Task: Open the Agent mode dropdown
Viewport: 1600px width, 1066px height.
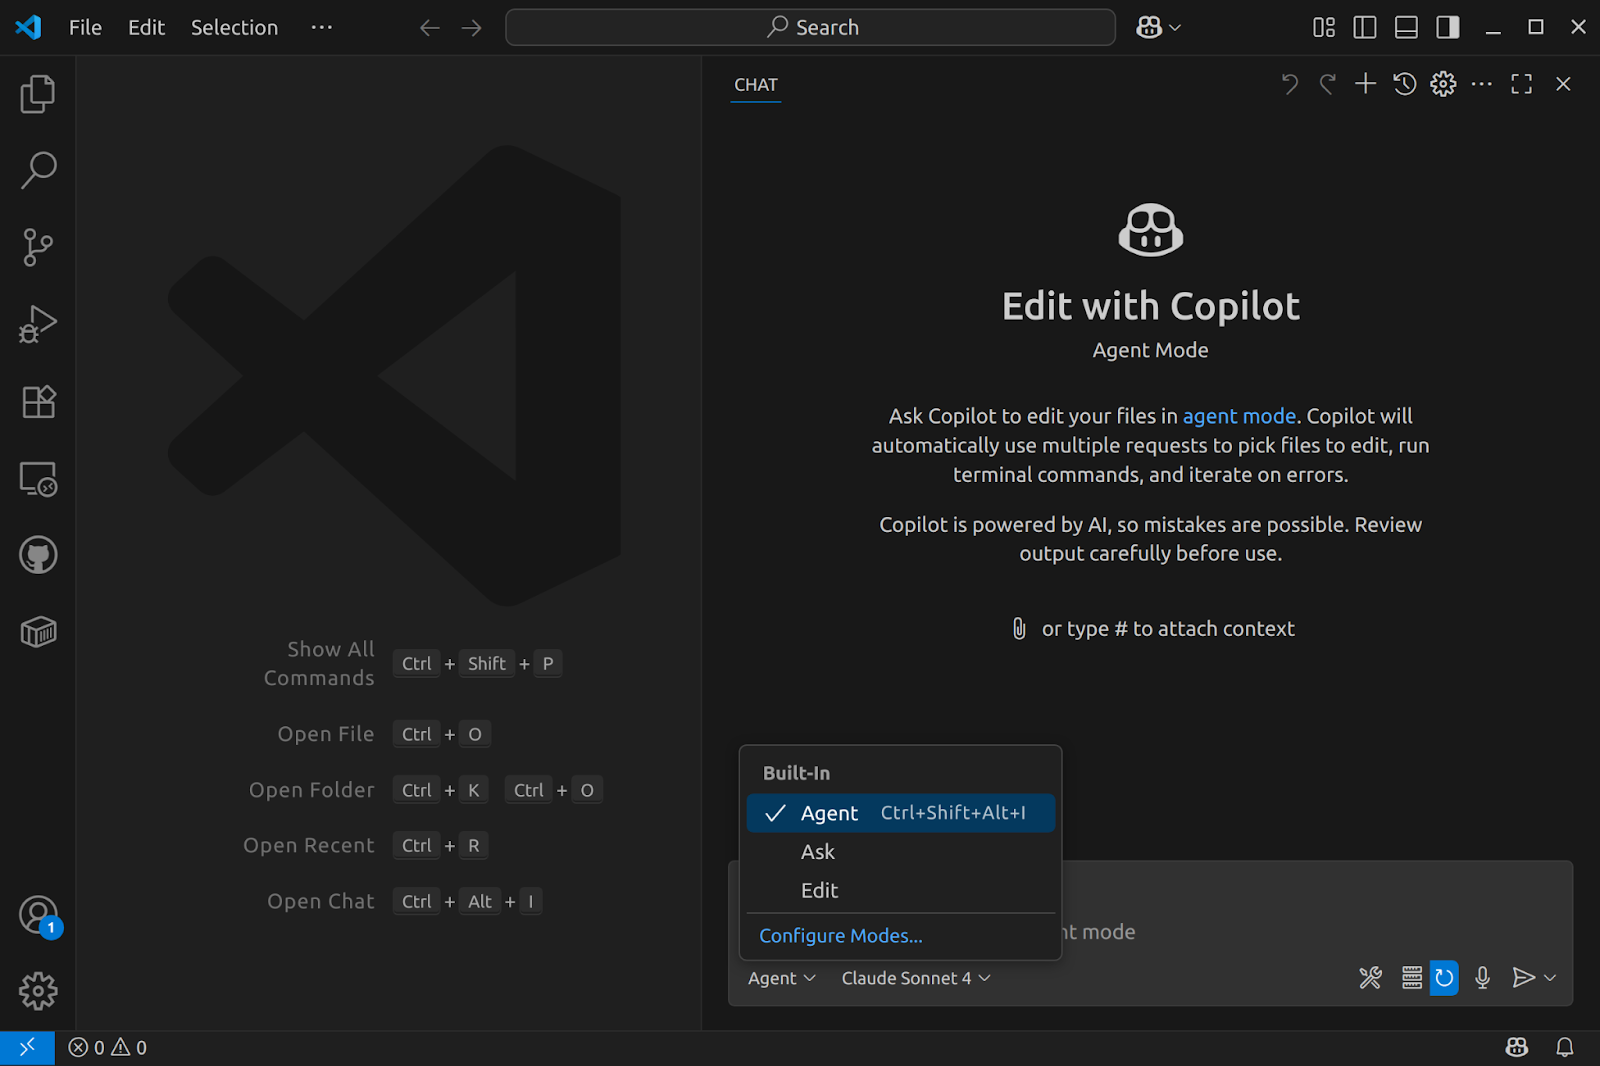Action: (782, 978)
